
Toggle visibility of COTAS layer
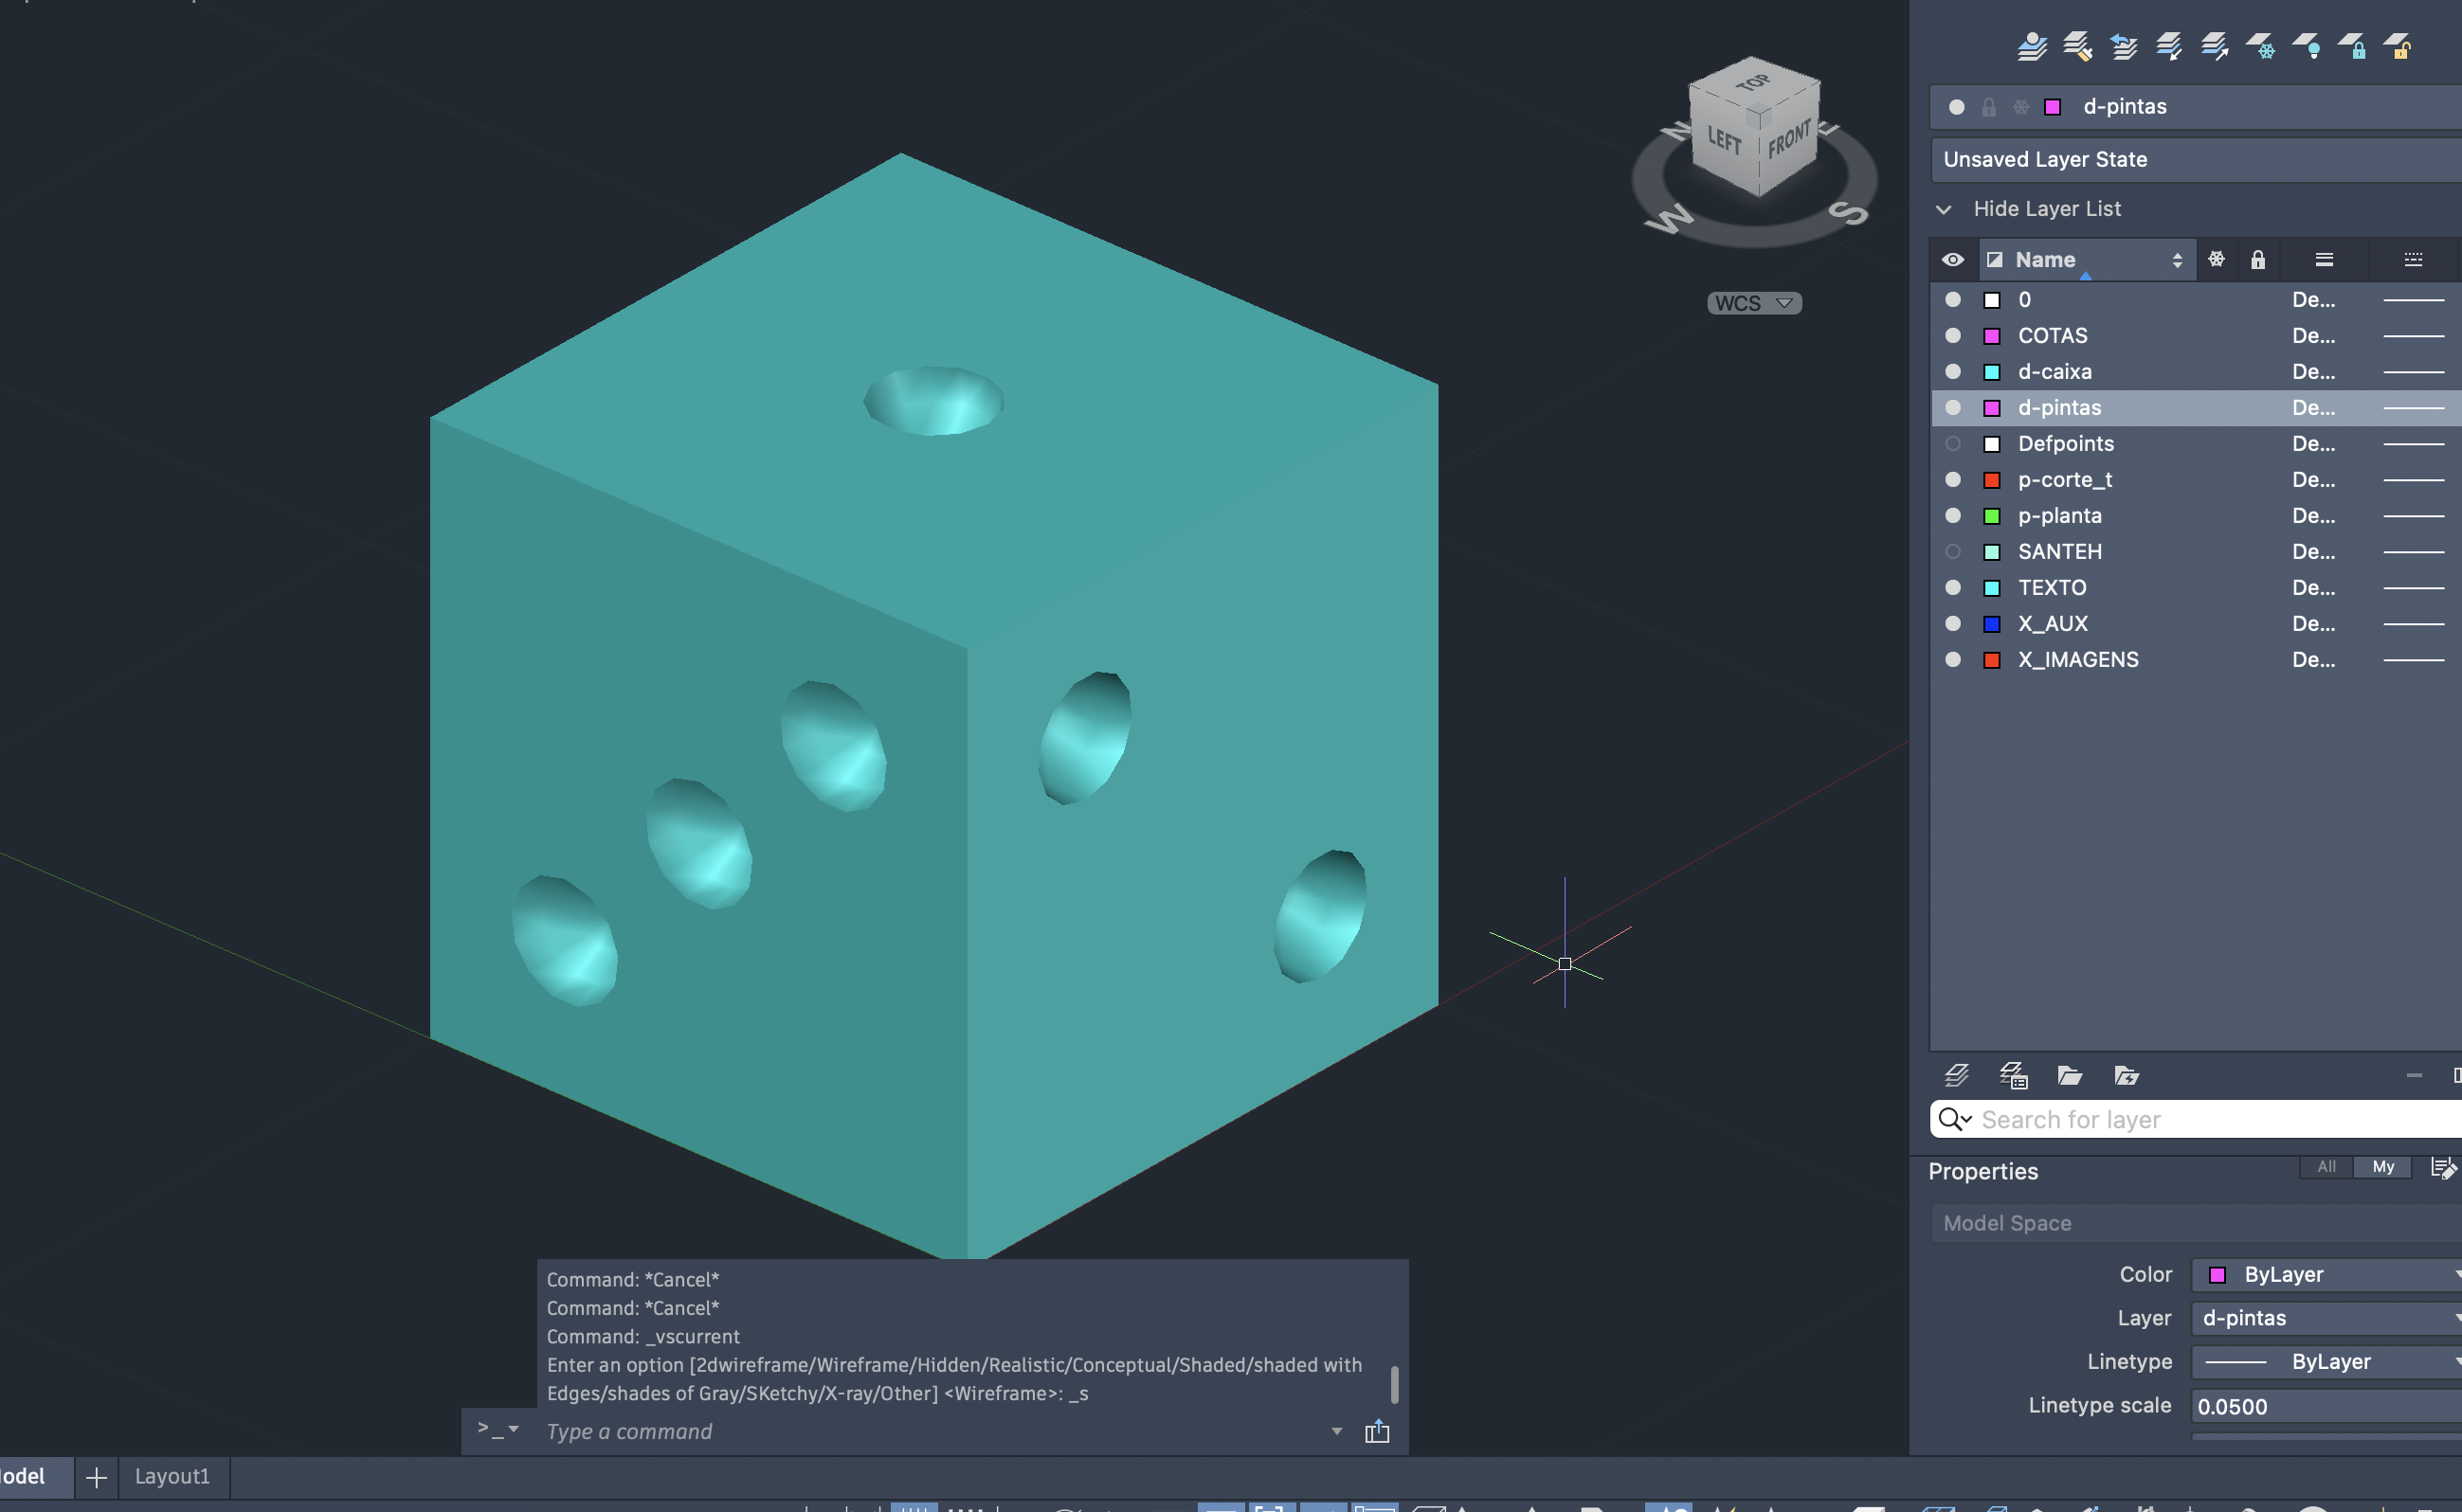(1952, 335)
